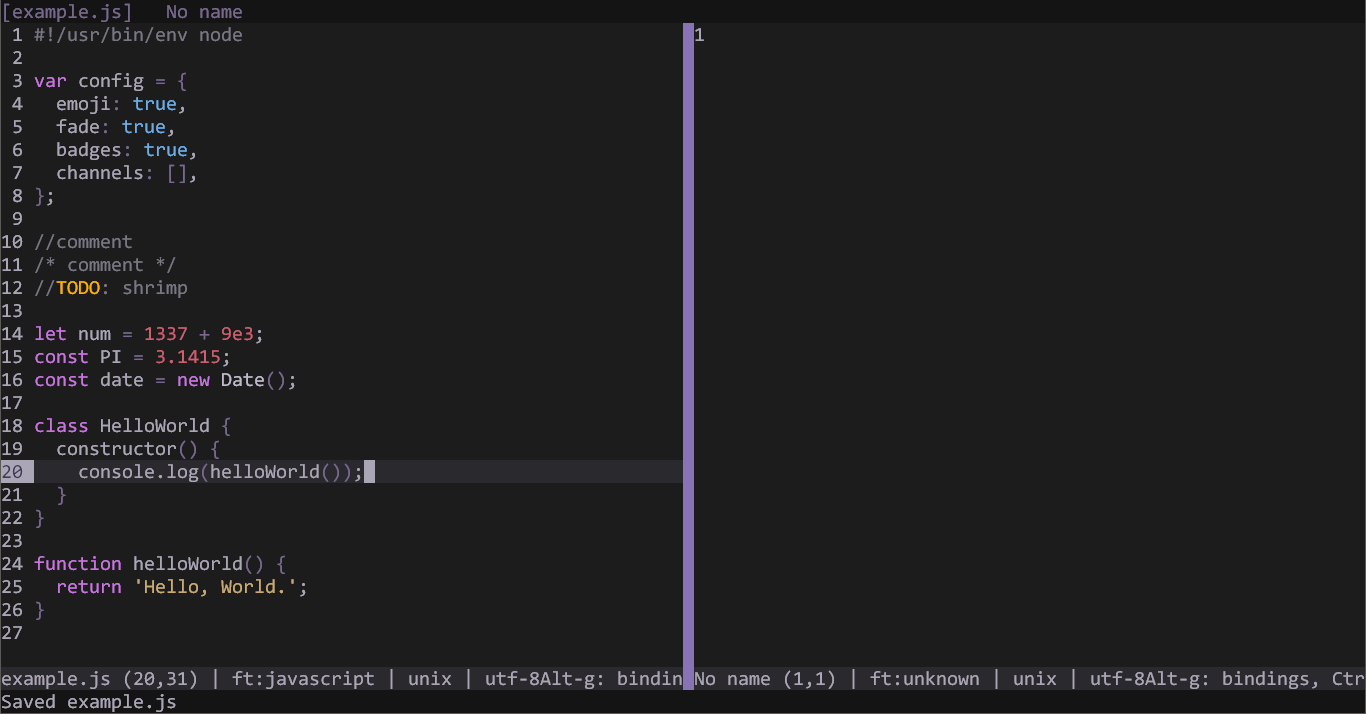Screen dimensions: 1366x714
Task: Click the highlighted TODO keyword
Action: (78, 288)
